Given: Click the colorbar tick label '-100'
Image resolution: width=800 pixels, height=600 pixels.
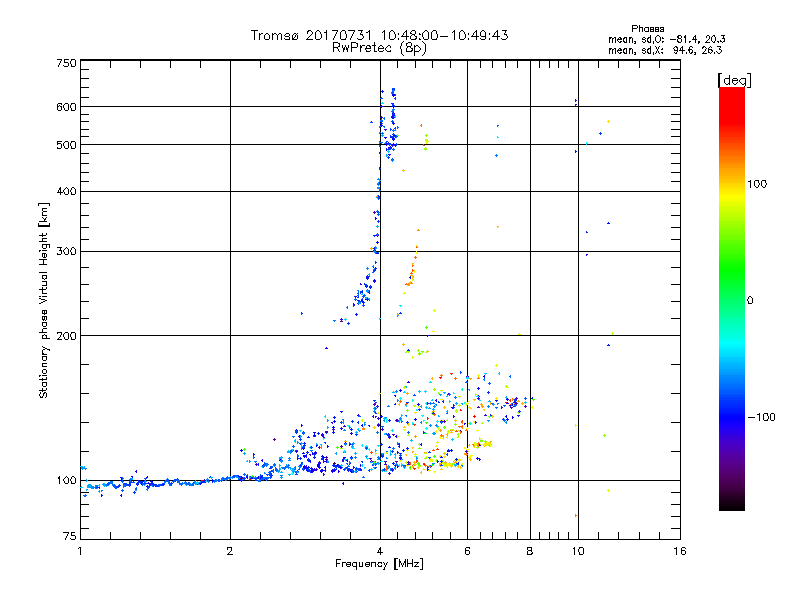Looking at the screenshot, I should point(761,417).
